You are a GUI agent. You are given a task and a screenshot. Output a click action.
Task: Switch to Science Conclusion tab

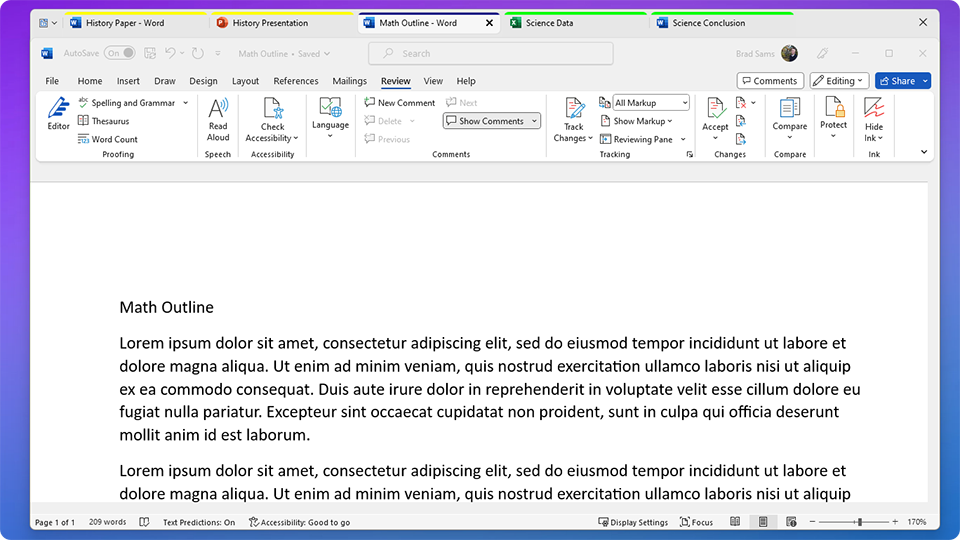[722, 23]
